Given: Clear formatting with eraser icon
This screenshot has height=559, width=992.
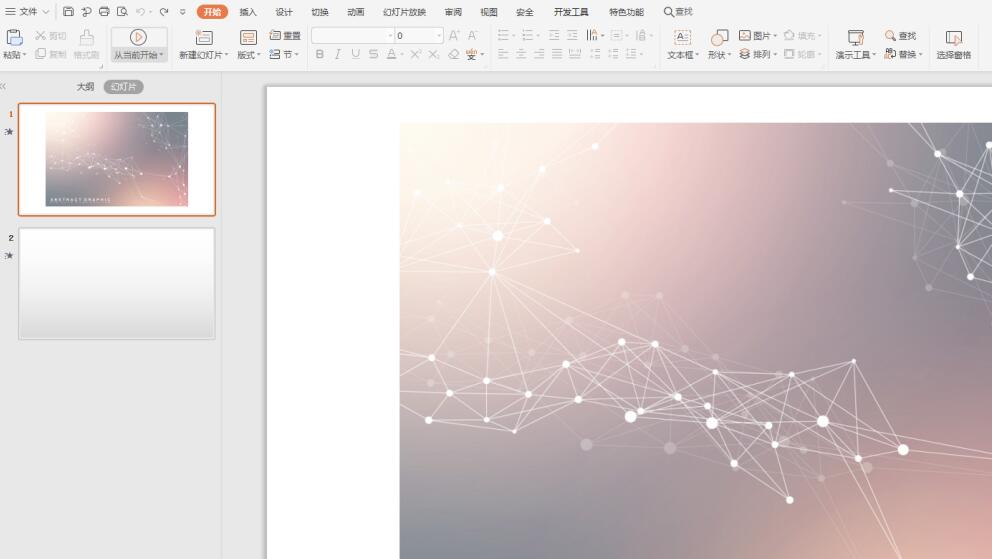Looking at the screenshot, I should click(454, 54).
